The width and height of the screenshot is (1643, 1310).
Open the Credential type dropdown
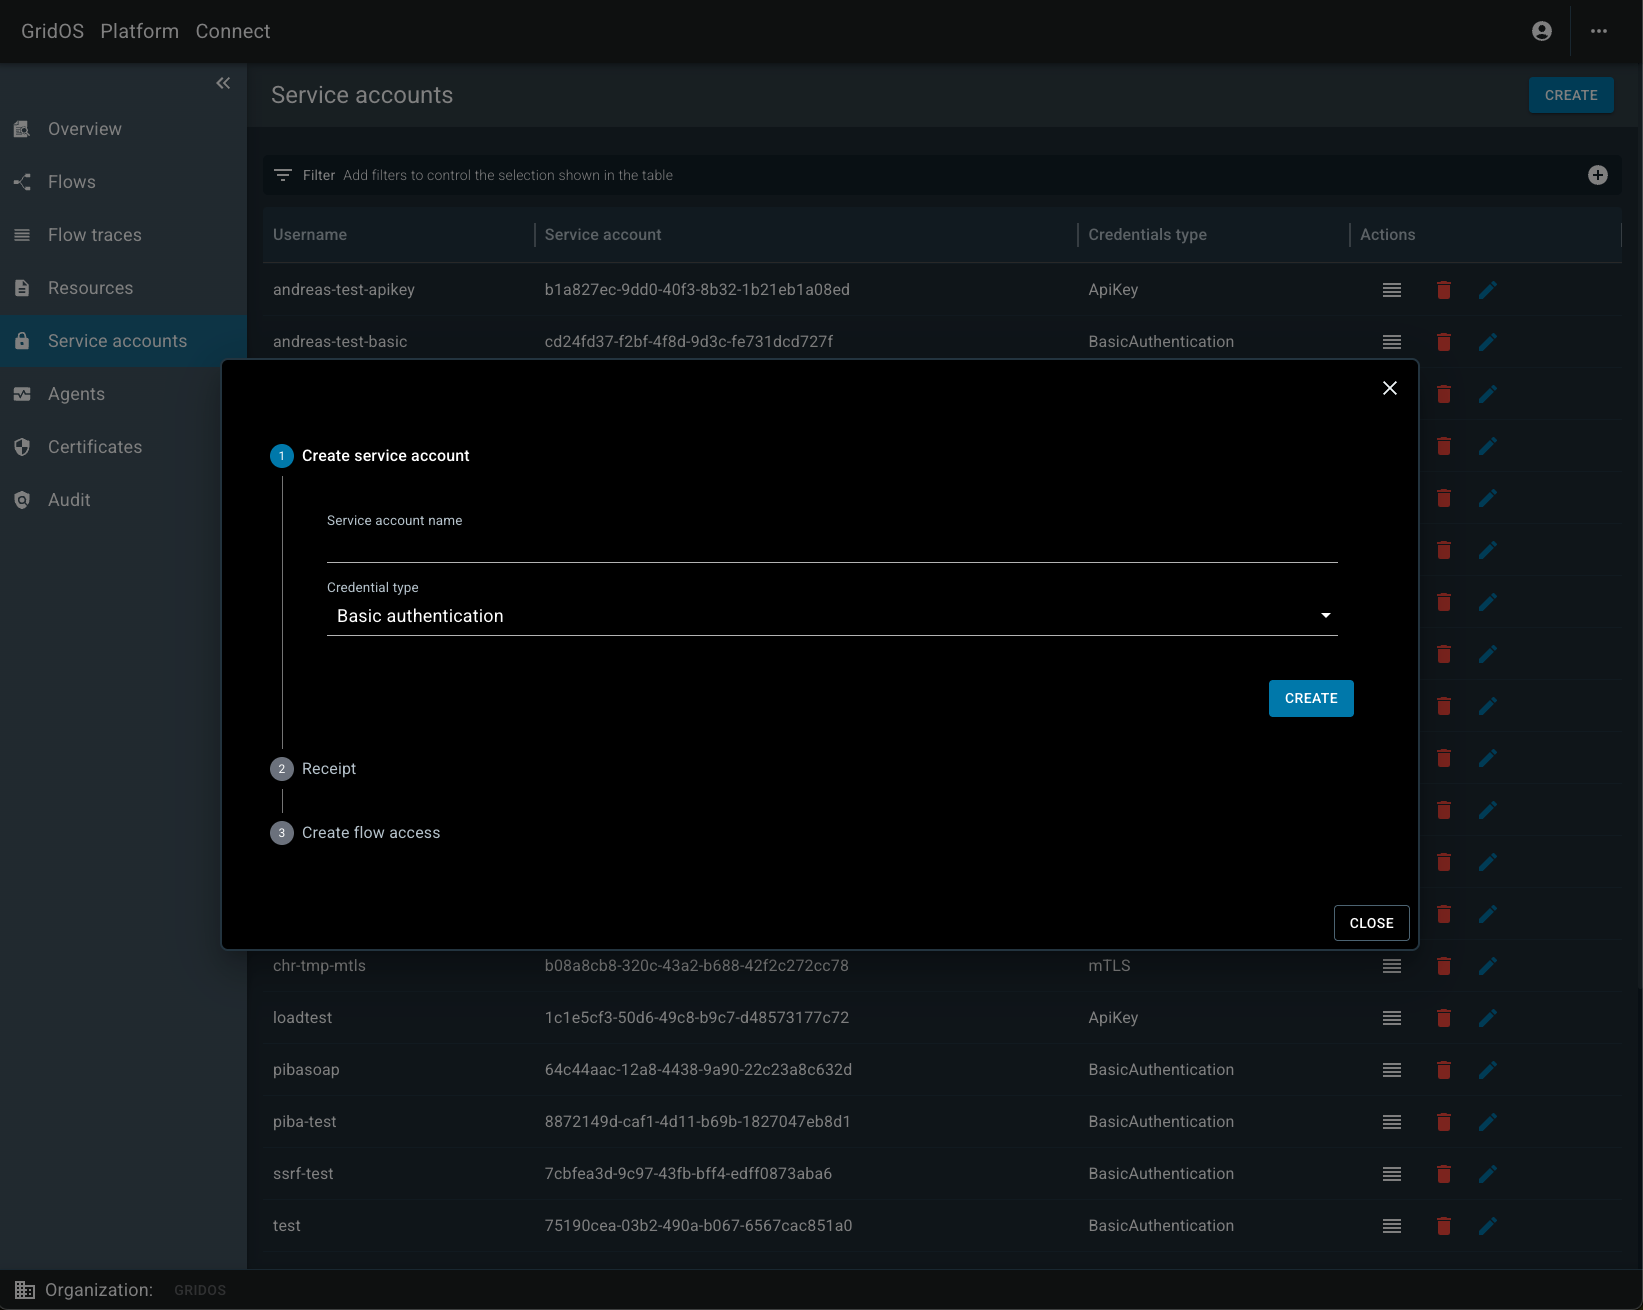pos(1326,615)
